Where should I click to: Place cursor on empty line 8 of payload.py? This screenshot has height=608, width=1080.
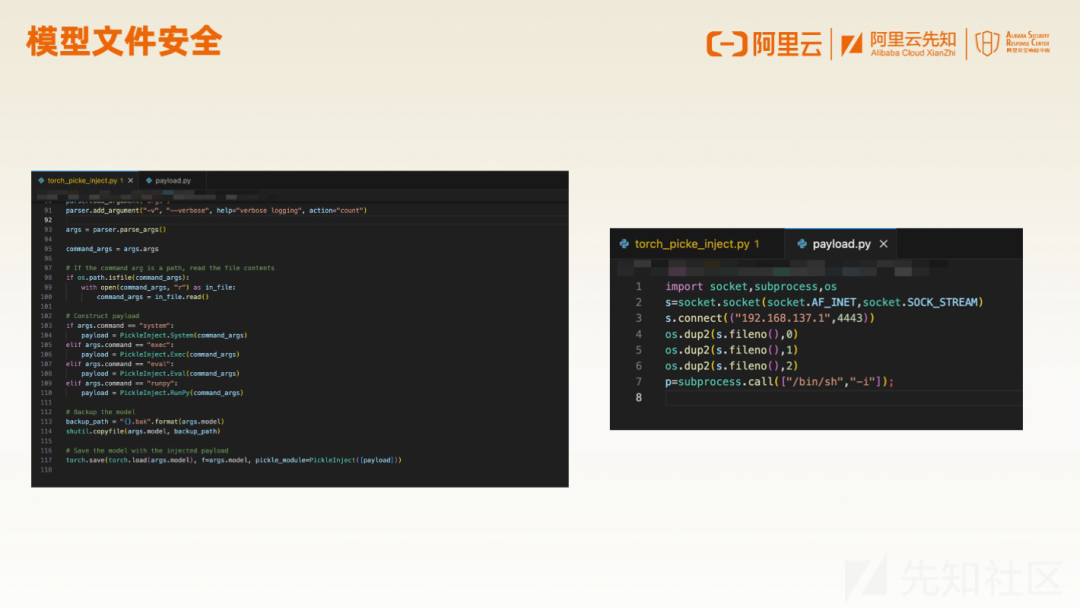click(x=843, y=397)
